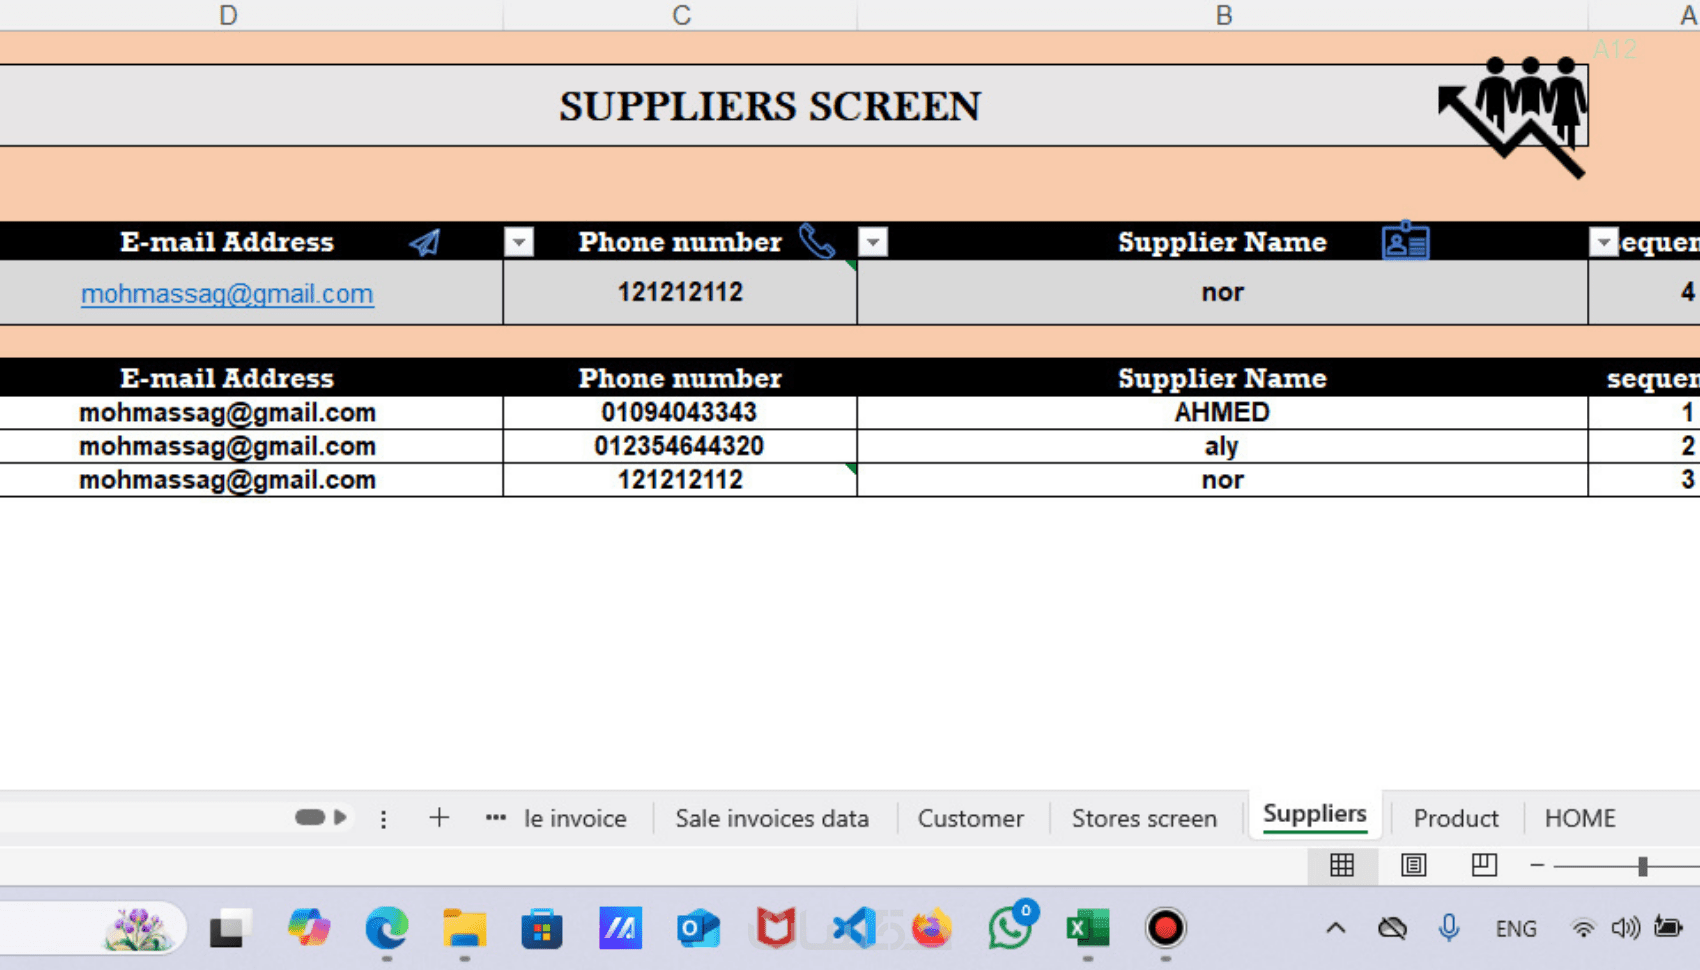Click the battery icon in system tray

[x=1668, y=927]
